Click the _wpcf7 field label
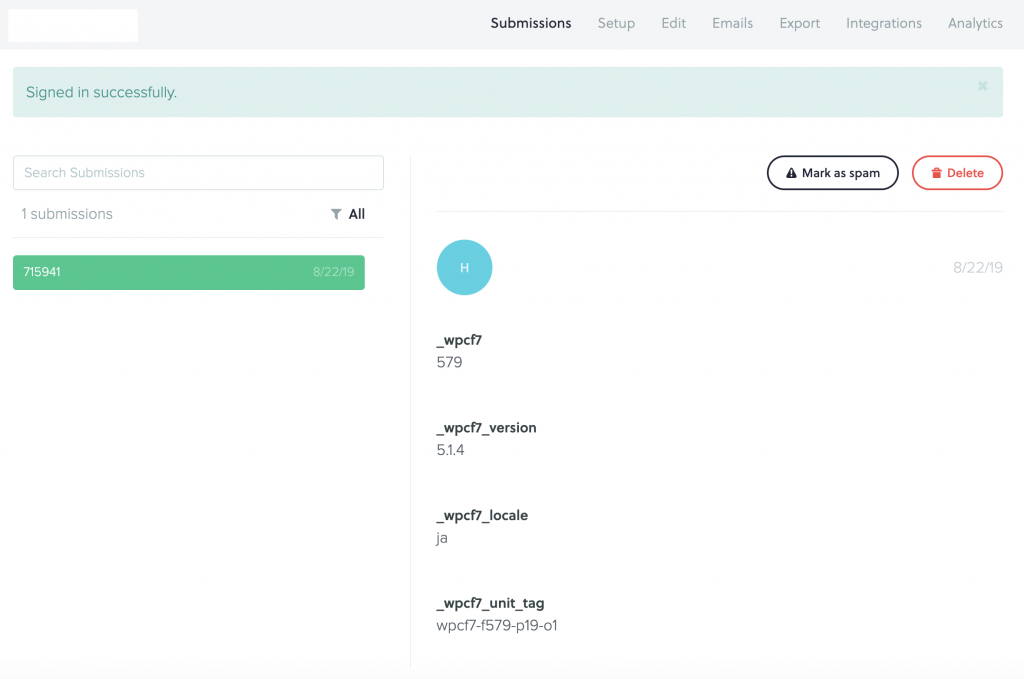Image resolution: width=1024 pixels, height=679 pixels. click(459, 340)
